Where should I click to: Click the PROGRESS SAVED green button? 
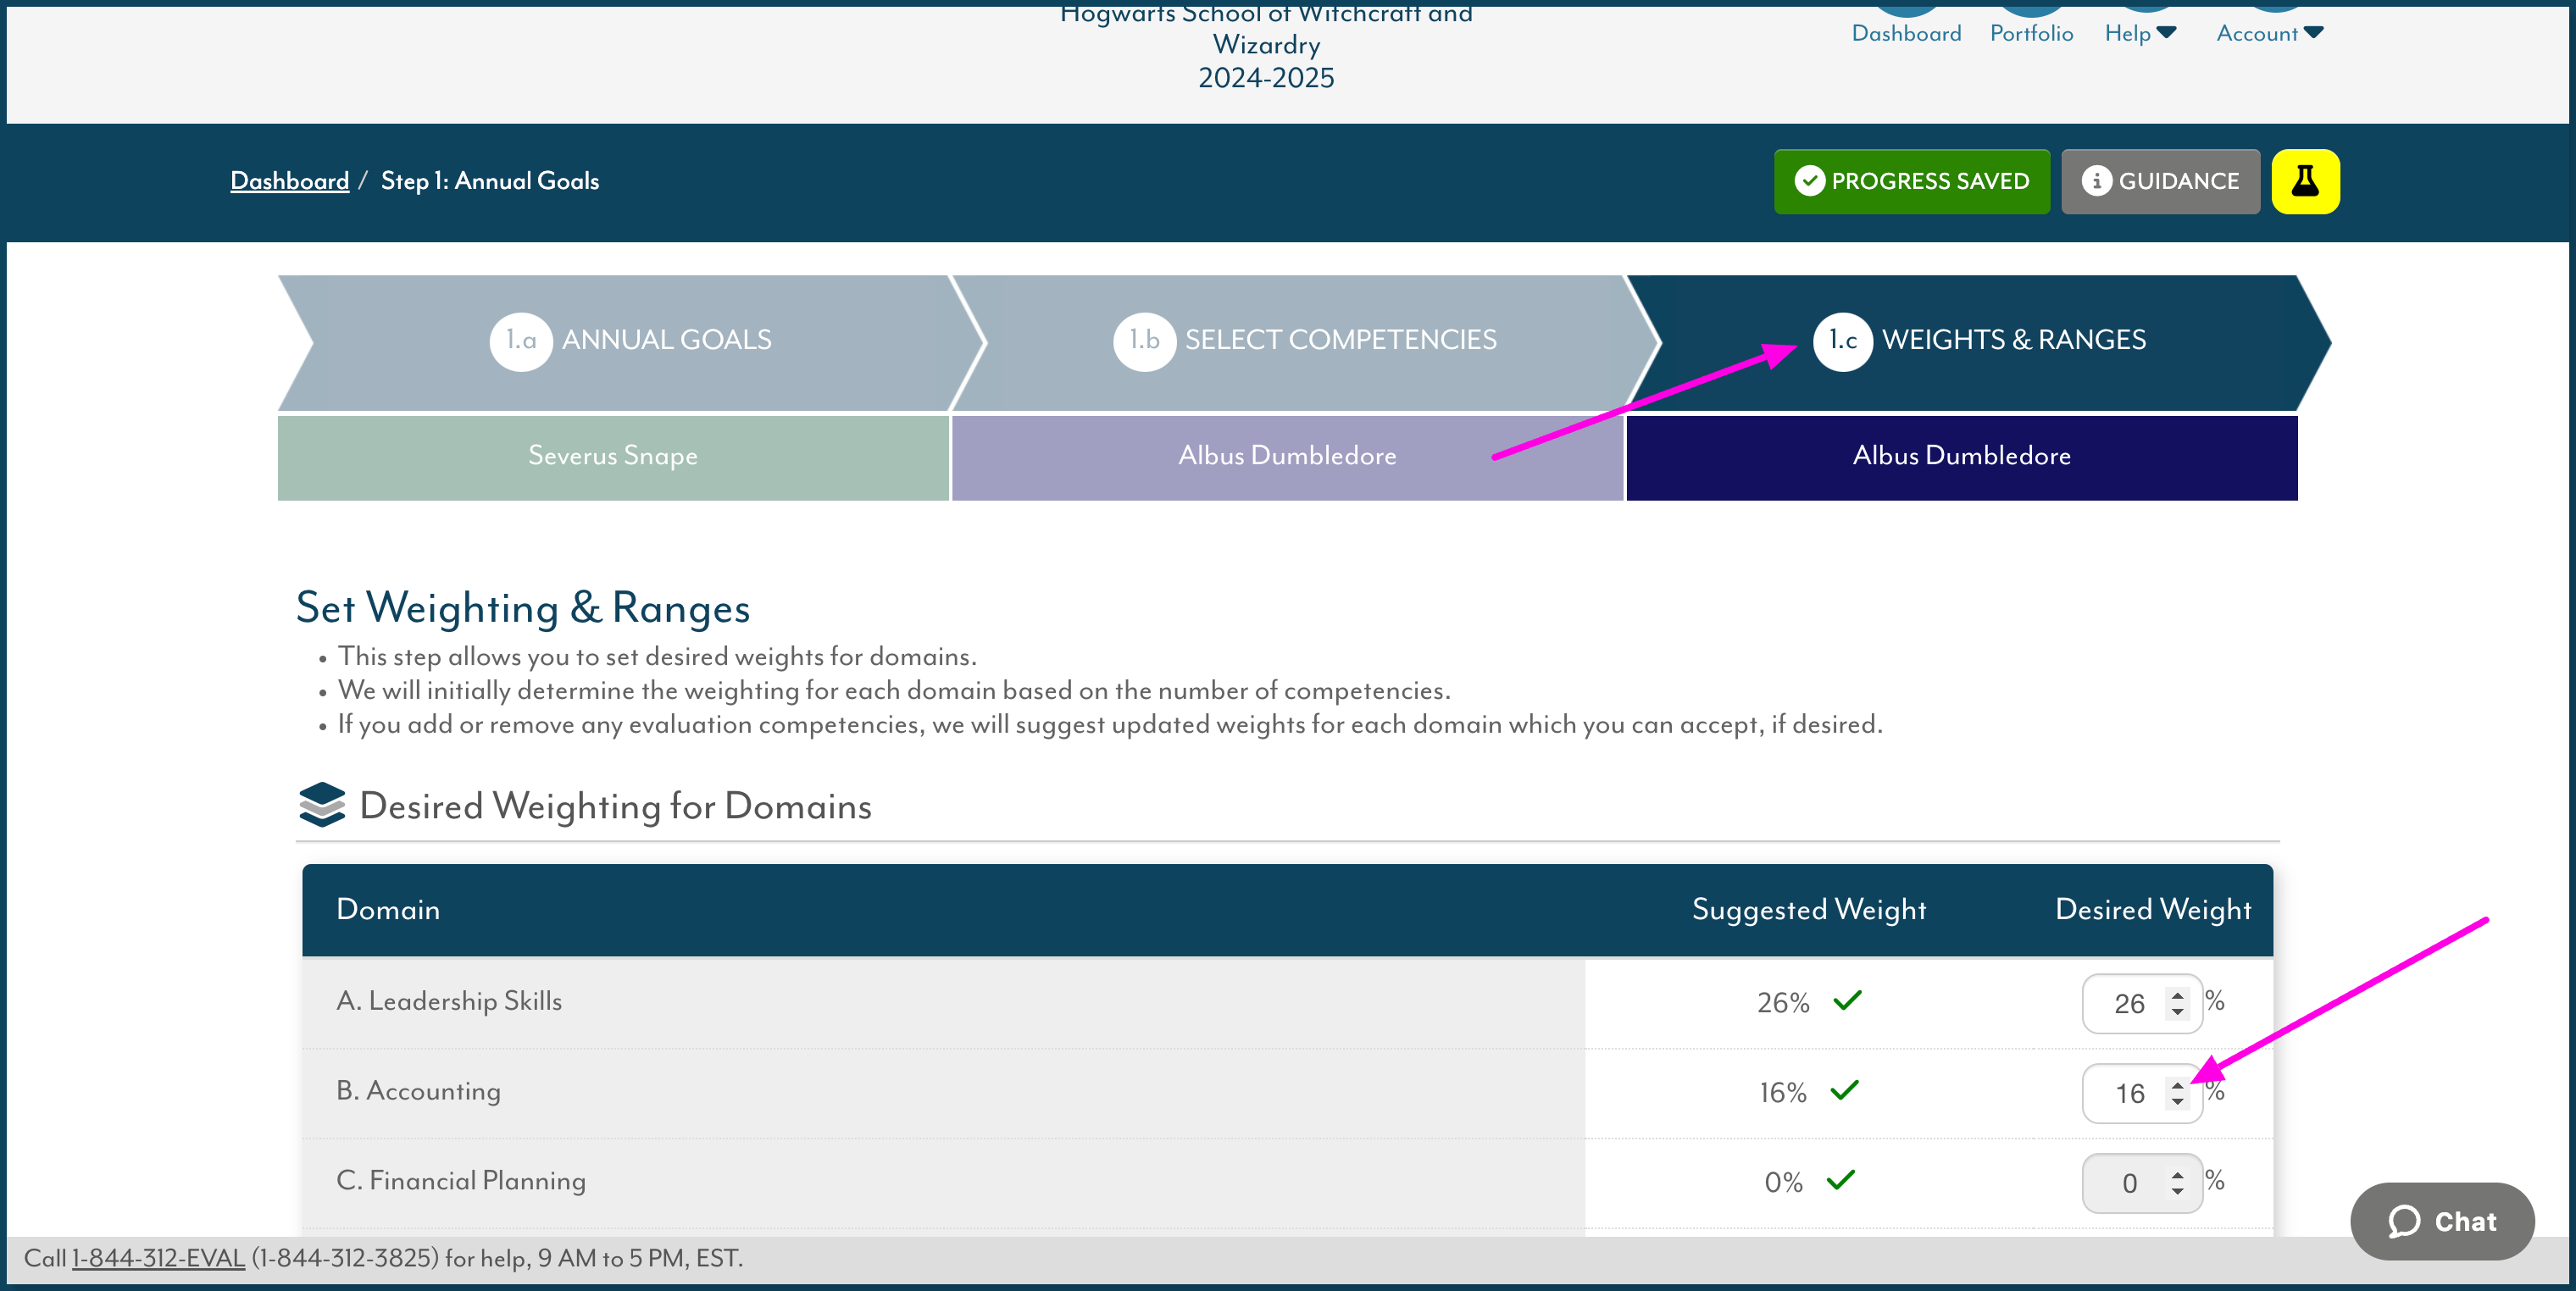[x=1911, y=181]
